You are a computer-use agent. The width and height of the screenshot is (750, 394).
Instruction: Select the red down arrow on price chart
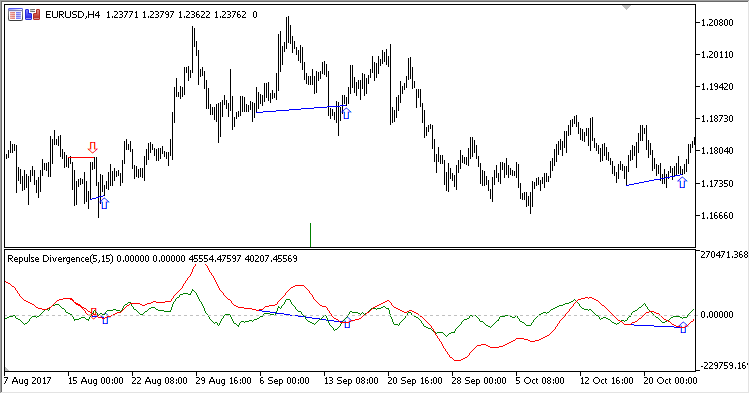(93, 147)
